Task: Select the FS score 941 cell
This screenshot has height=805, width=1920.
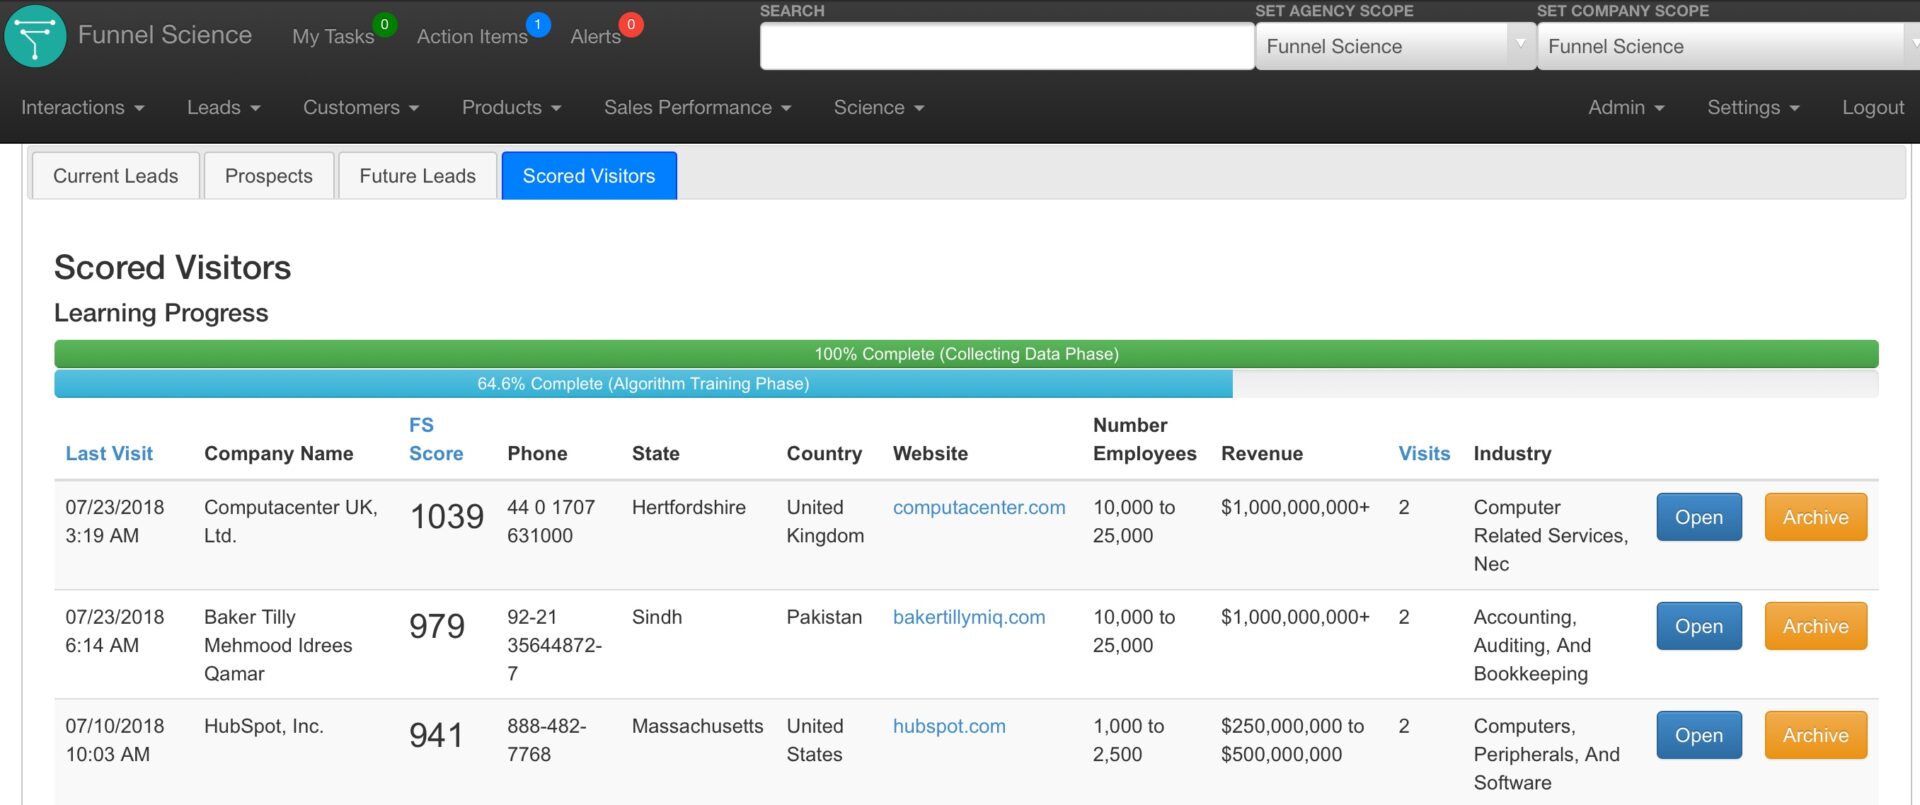Action: point(436,736)
